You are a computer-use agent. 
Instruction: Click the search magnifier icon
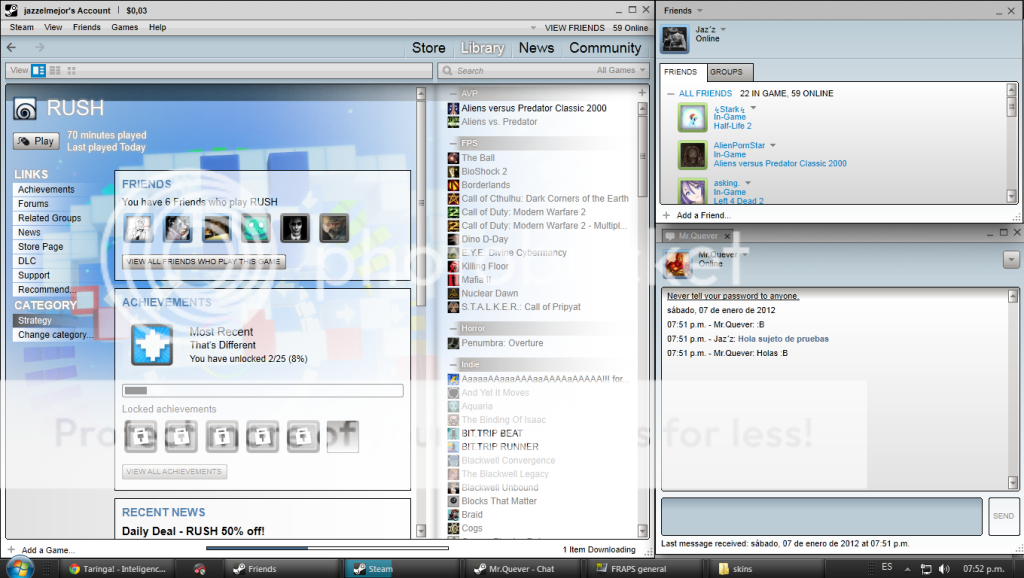(x=447, y=71)
